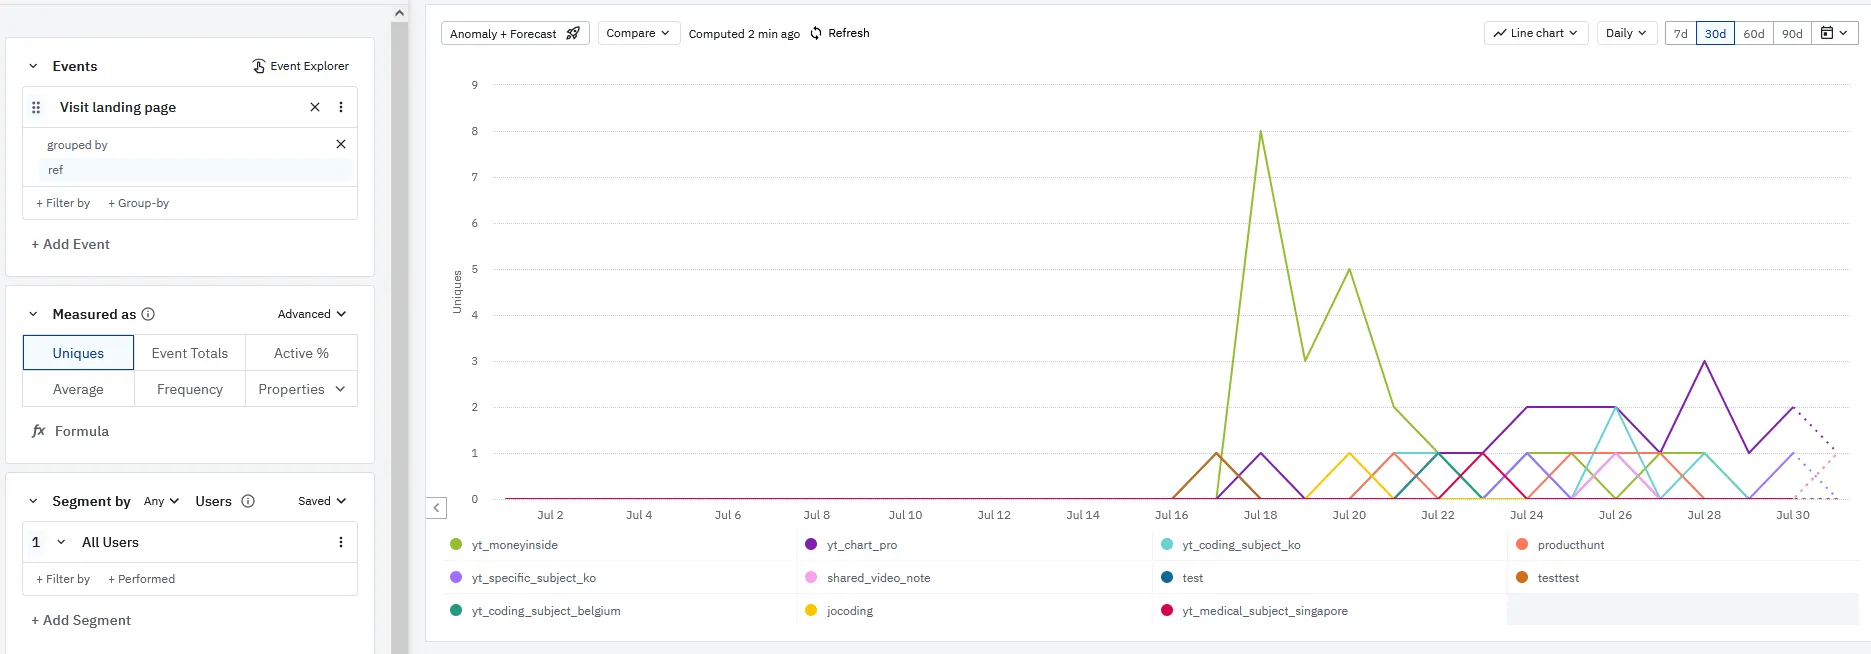
Task: Open the Line chart type dropdown
Action: [1535, 33]
